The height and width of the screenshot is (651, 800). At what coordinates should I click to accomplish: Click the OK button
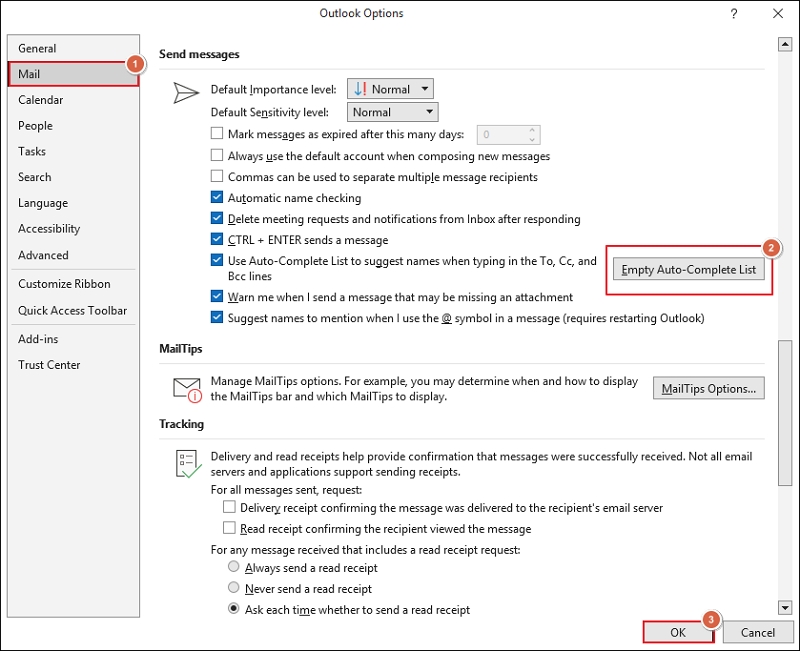coord(678,633)
